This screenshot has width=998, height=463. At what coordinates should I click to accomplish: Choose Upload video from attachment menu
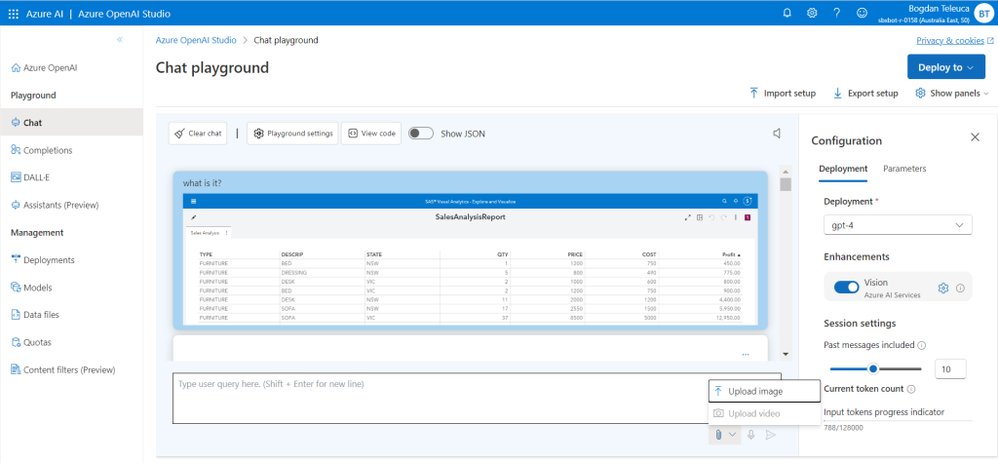pos(764,413)
